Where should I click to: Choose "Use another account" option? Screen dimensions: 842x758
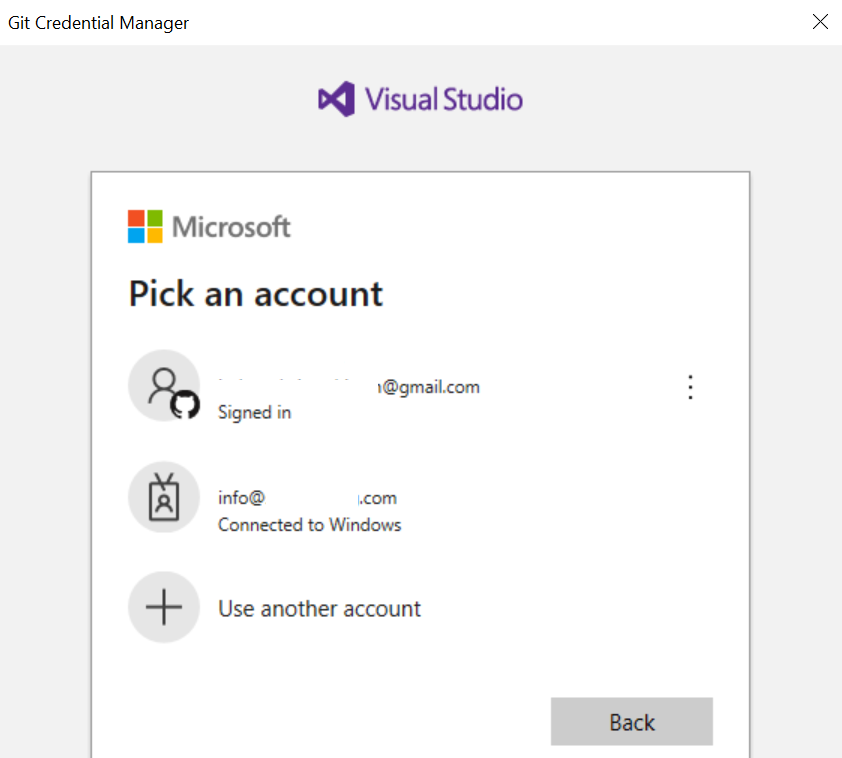point(319,609)
